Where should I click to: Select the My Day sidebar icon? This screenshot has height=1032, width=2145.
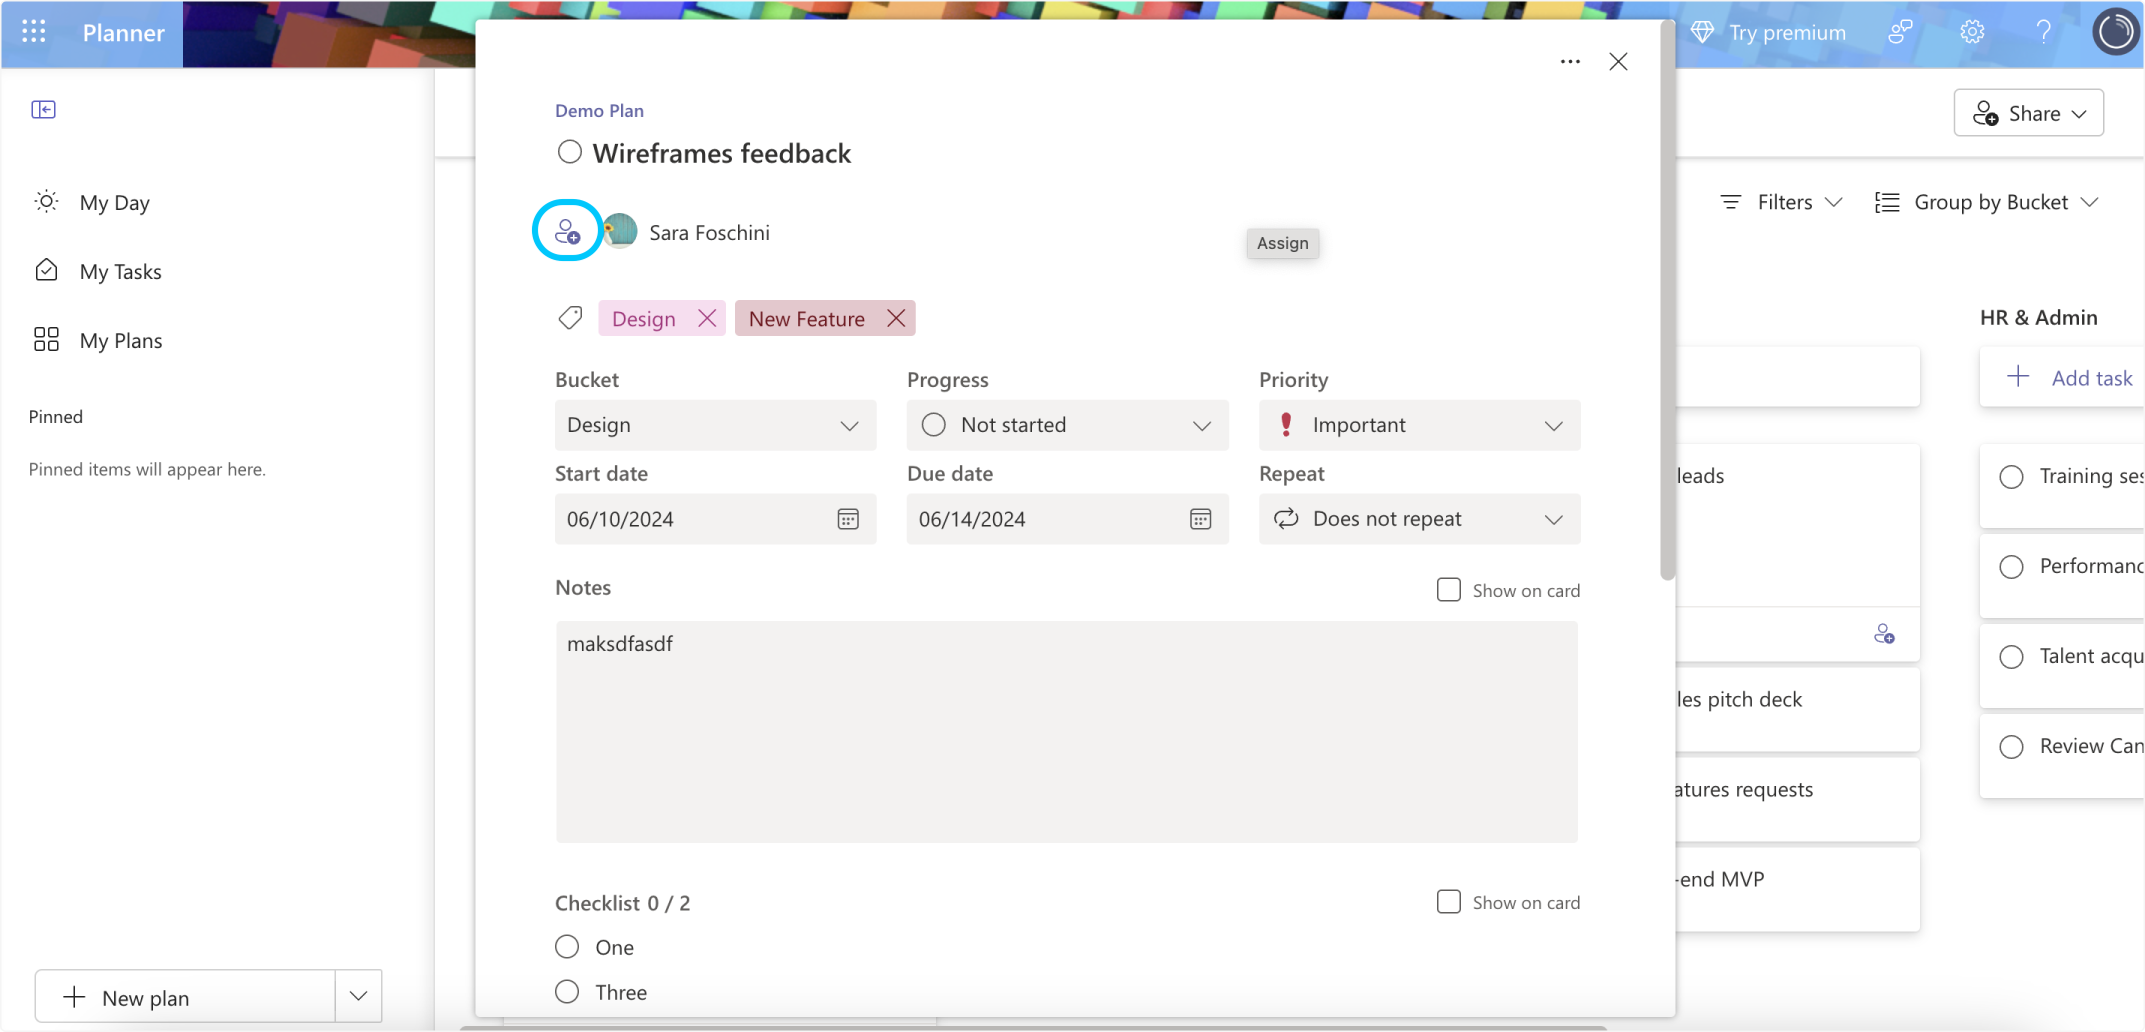[45, 201]
